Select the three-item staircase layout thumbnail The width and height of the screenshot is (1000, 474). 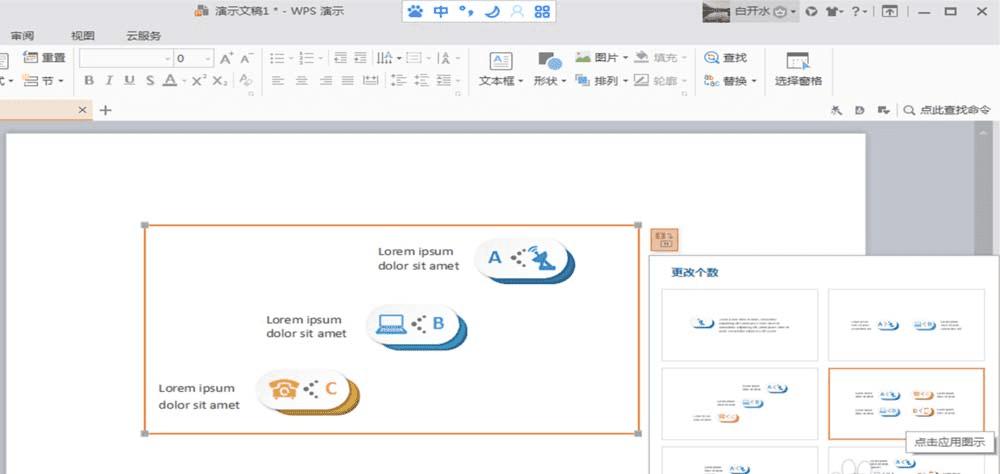click(x=740, y=404)
